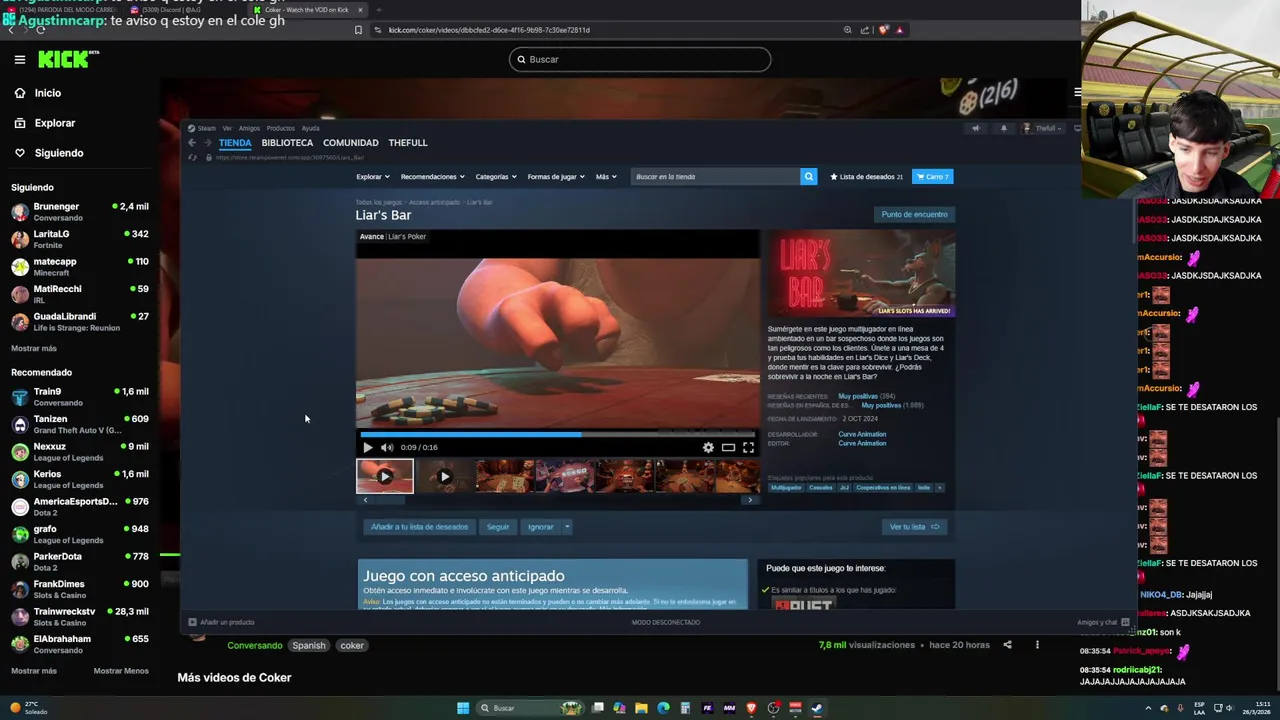Open Windows Start menu
Image resolution: width=1280 pixels, height=720 pixels.
[462, 708]
